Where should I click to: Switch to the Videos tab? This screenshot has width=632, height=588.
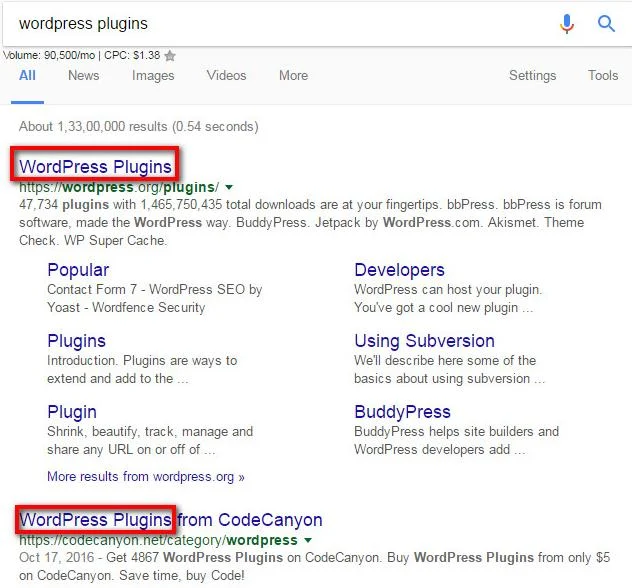click(226, 75)
